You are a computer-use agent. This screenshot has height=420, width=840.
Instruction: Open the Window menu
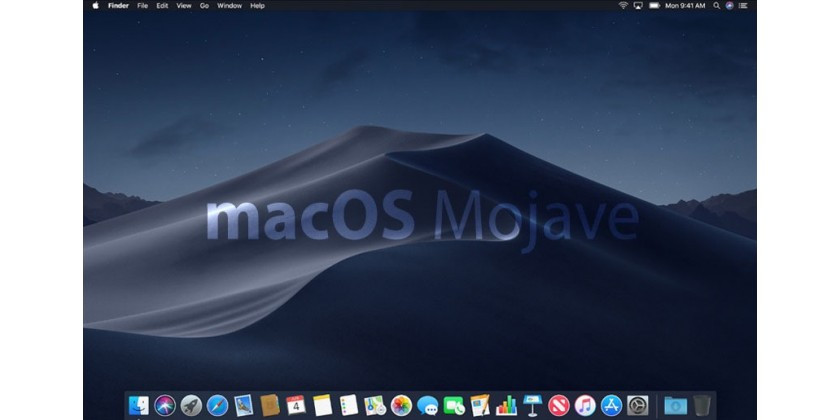tap(229, 5)
